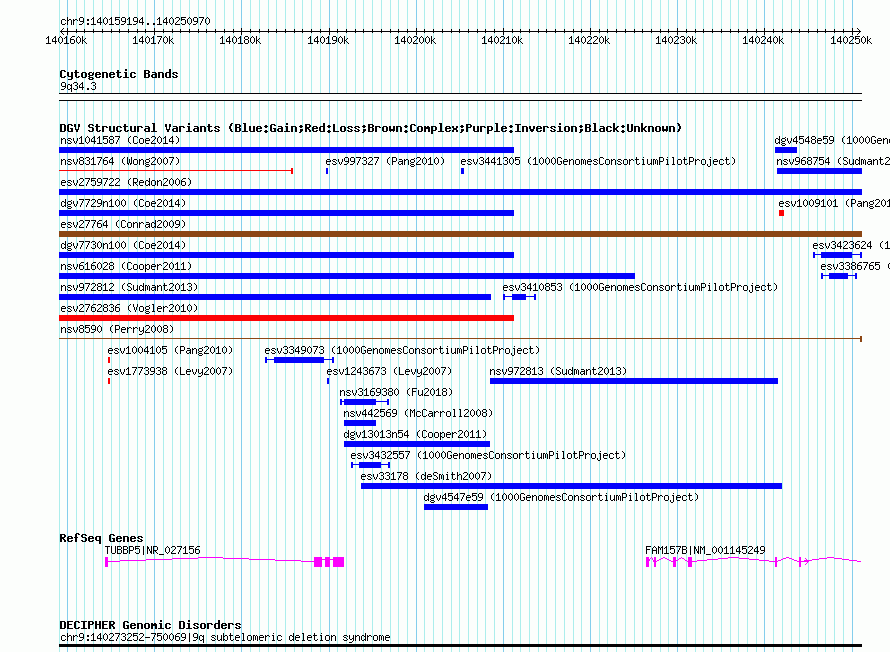Click the esv3410853 variant glyph
890x652 pixels.
click(519, 297)
